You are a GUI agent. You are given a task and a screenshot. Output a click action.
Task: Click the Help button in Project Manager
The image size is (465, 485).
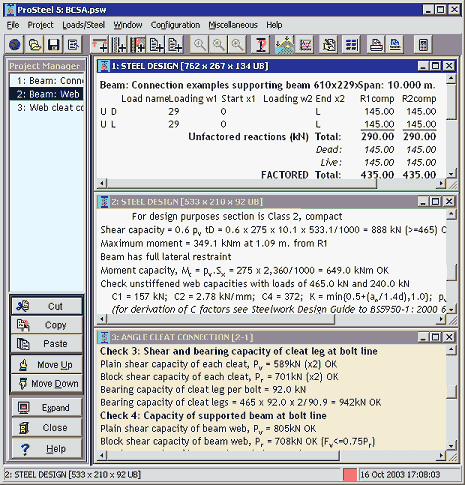click(x=47, y=449)
